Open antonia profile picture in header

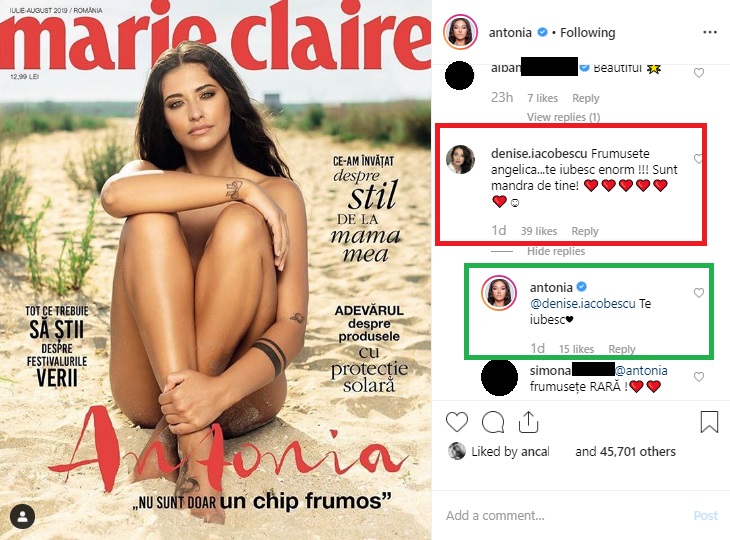click(460, 32)
